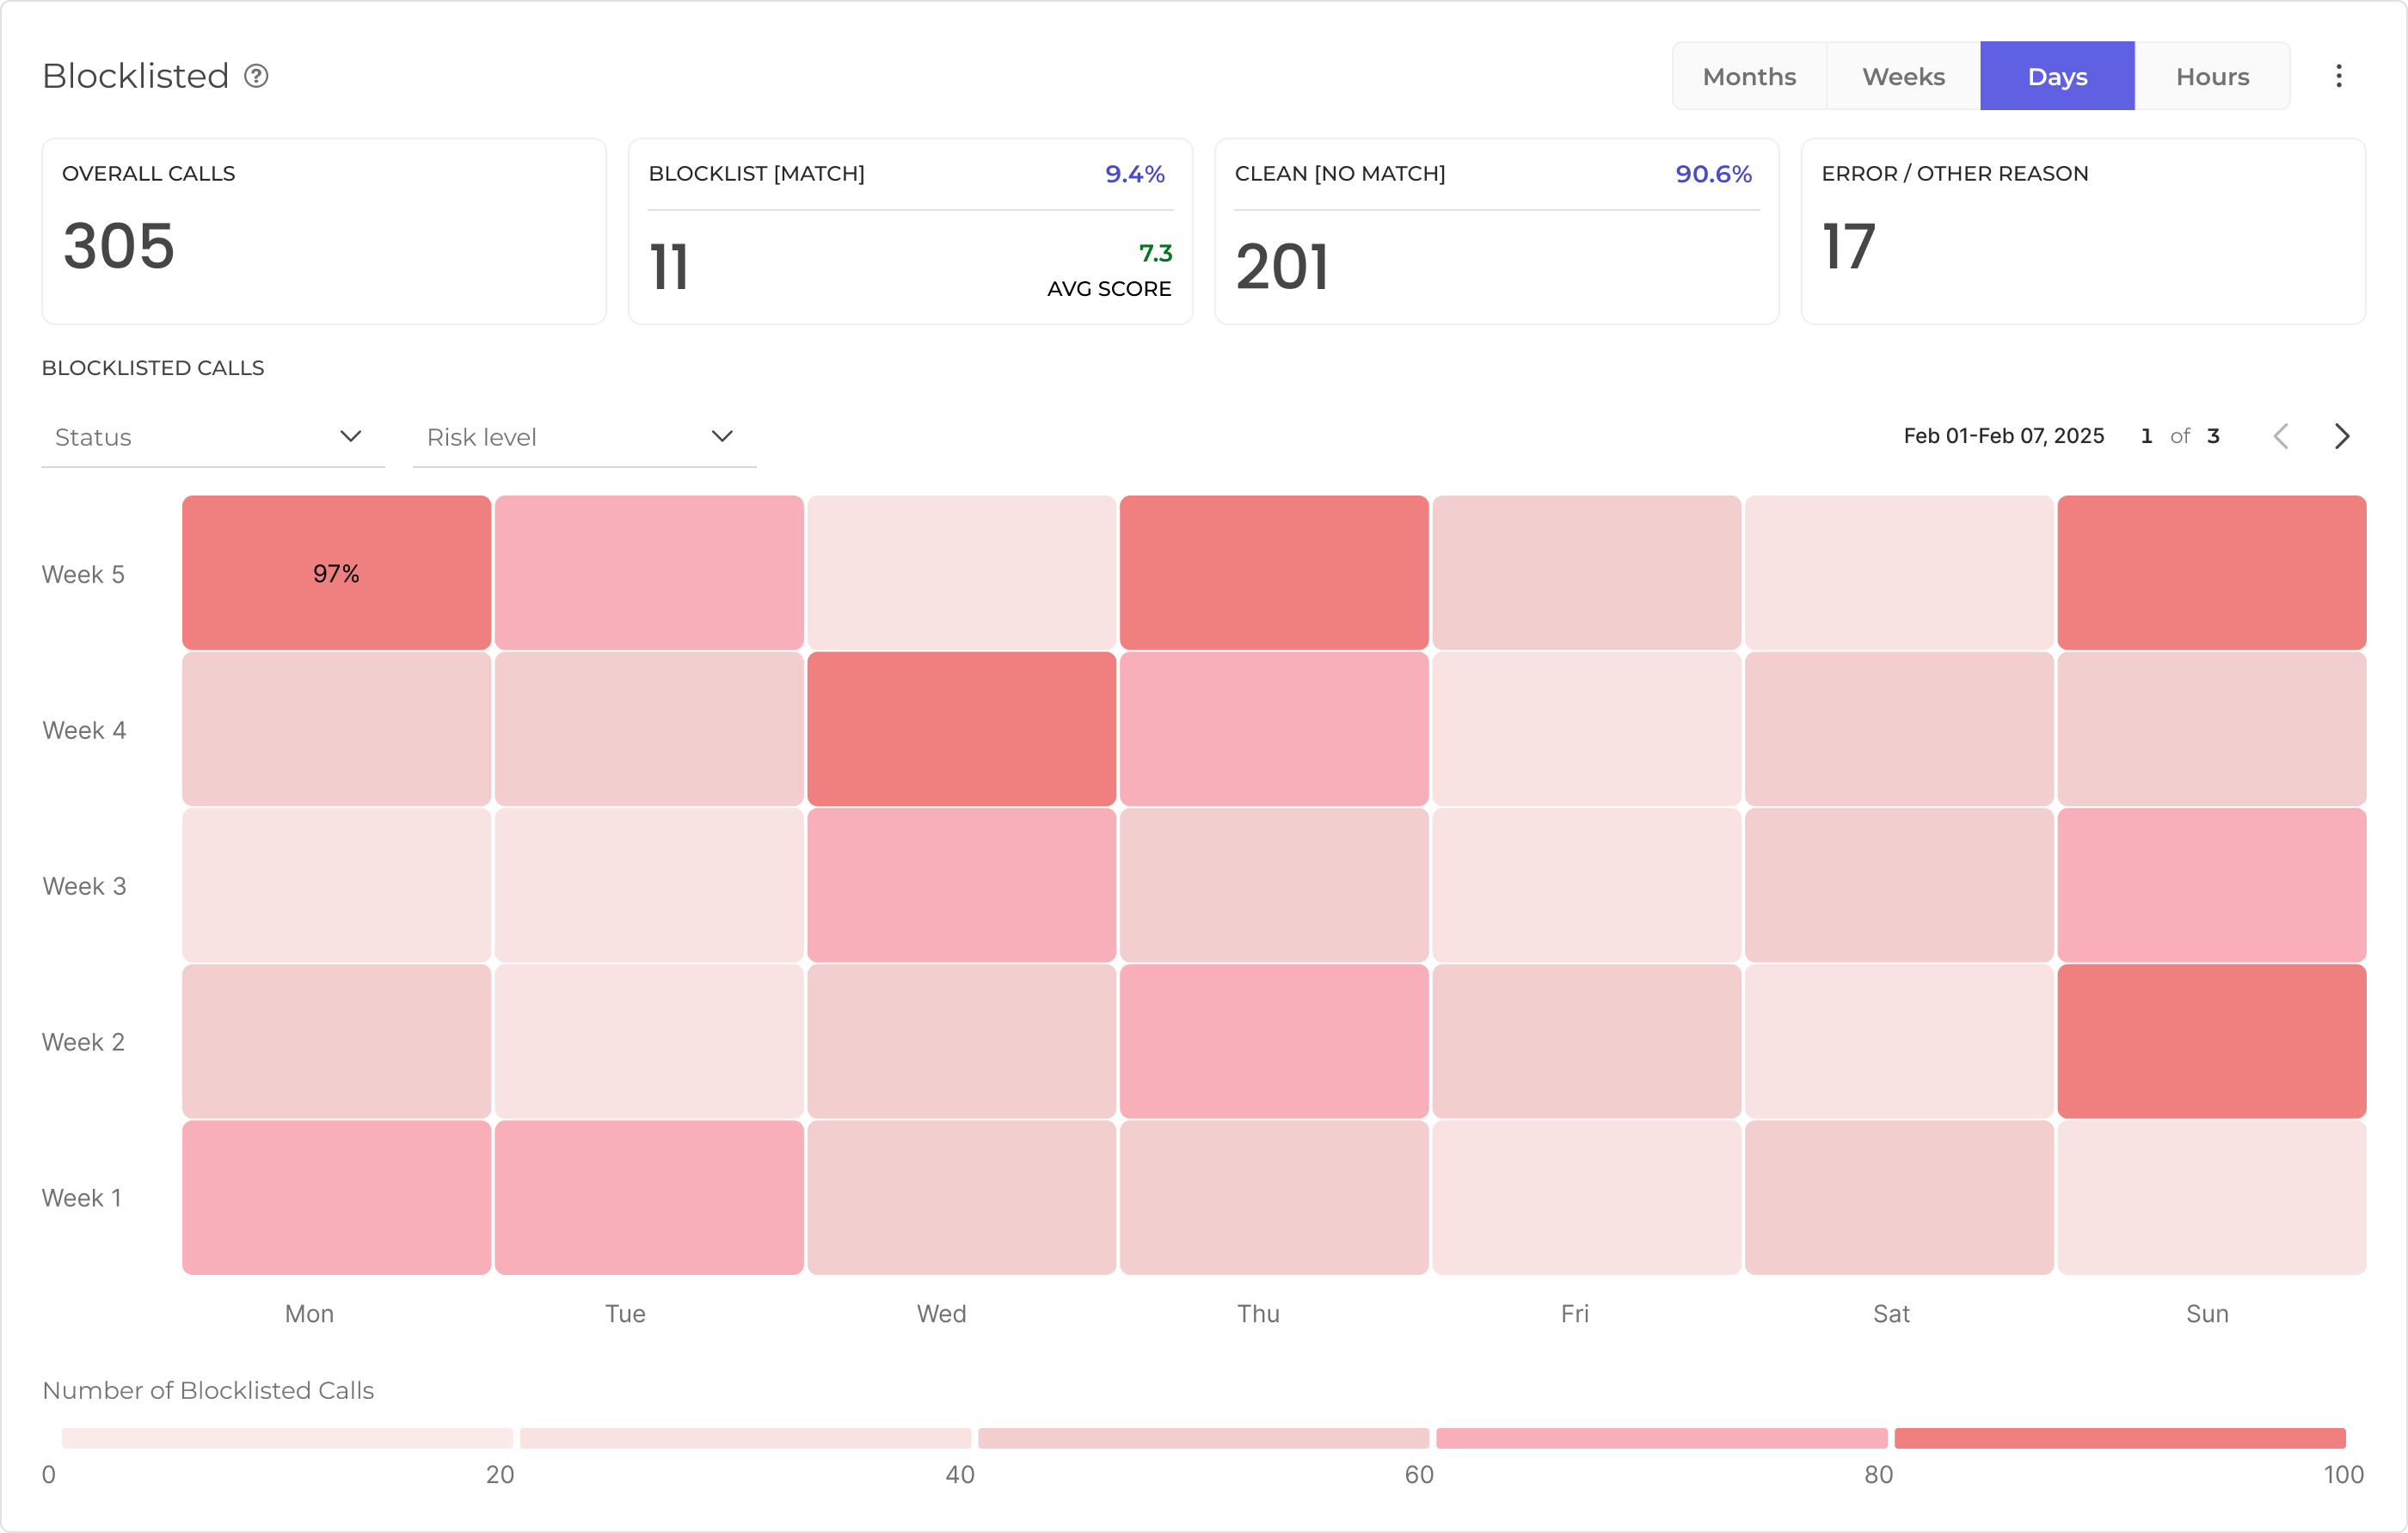Screen dimensions: 2408x1533
Task: Open the Clean No Match 201 card
Action: coord(1496,231)
